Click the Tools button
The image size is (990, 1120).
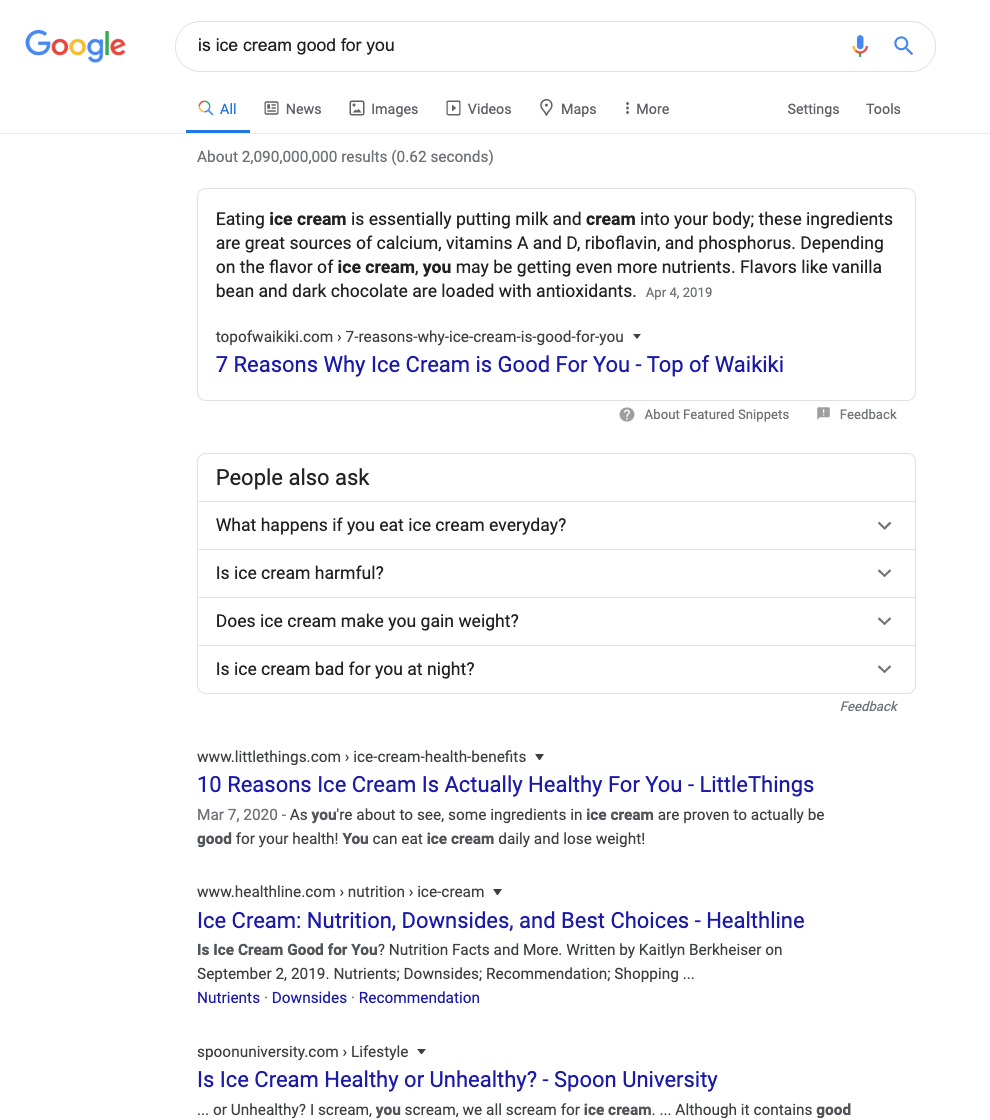click(883, 109)
